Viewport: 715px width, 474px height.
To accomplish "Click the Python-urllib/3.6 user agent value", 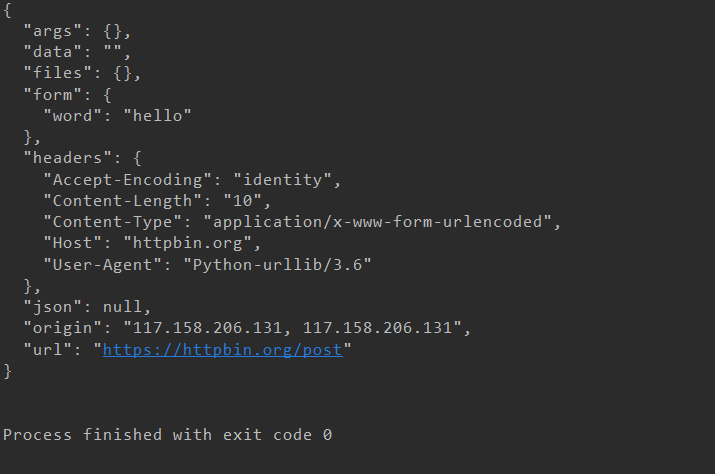I will point(277,265).
